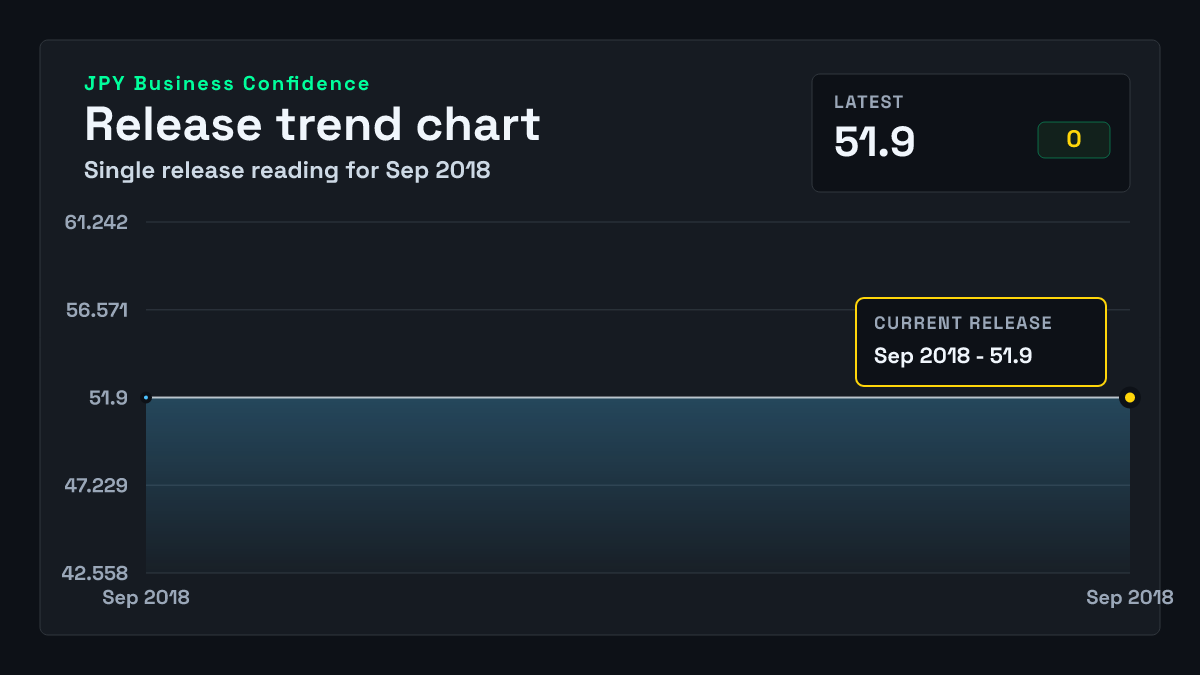Click the right Sep 2018 x-axis label
Screen dimensions: 1200x675
point(1130,598)
